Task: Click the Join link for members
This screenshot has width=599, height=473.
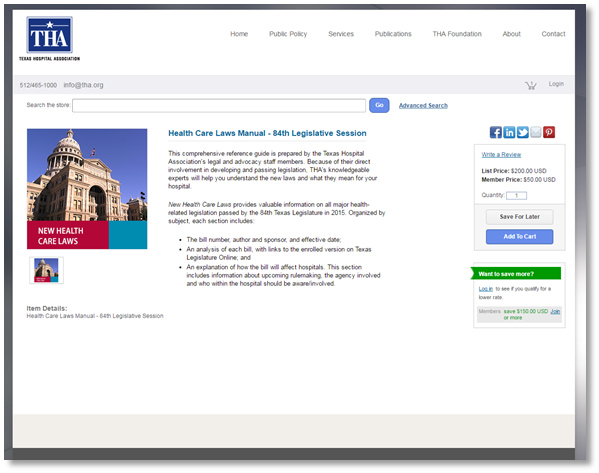Action: 555,311
